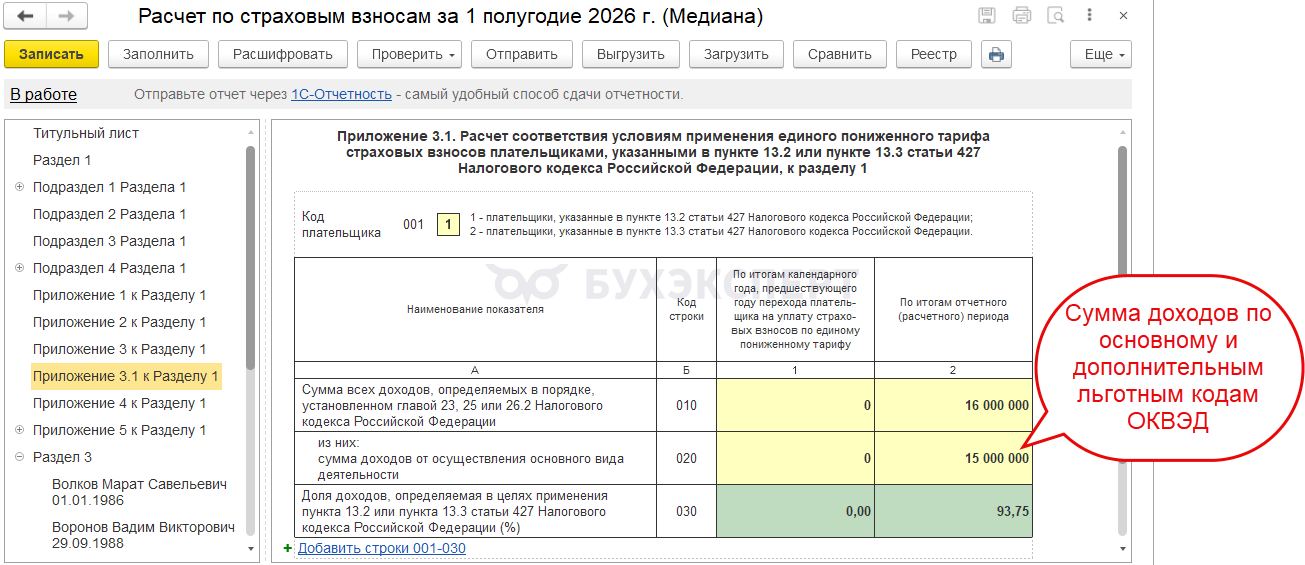The height and width of the screenshot is (565, 1305).
Task: Open the Проверить dropdown button
Action: tap(409, 54)
